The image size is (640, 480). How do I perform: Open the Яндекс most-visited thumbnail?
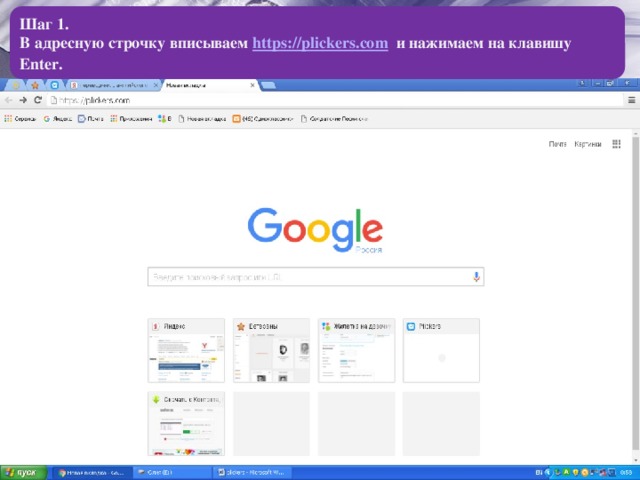pyautogui.click(x=186, y=350)
